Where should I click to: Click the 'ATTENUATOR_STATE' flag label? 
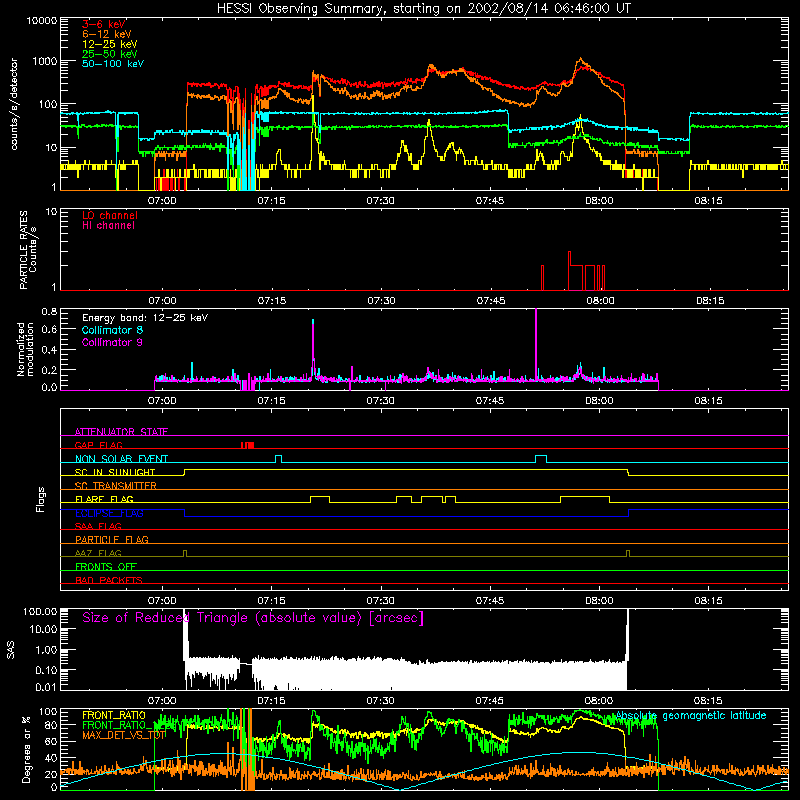pos(121,432)
